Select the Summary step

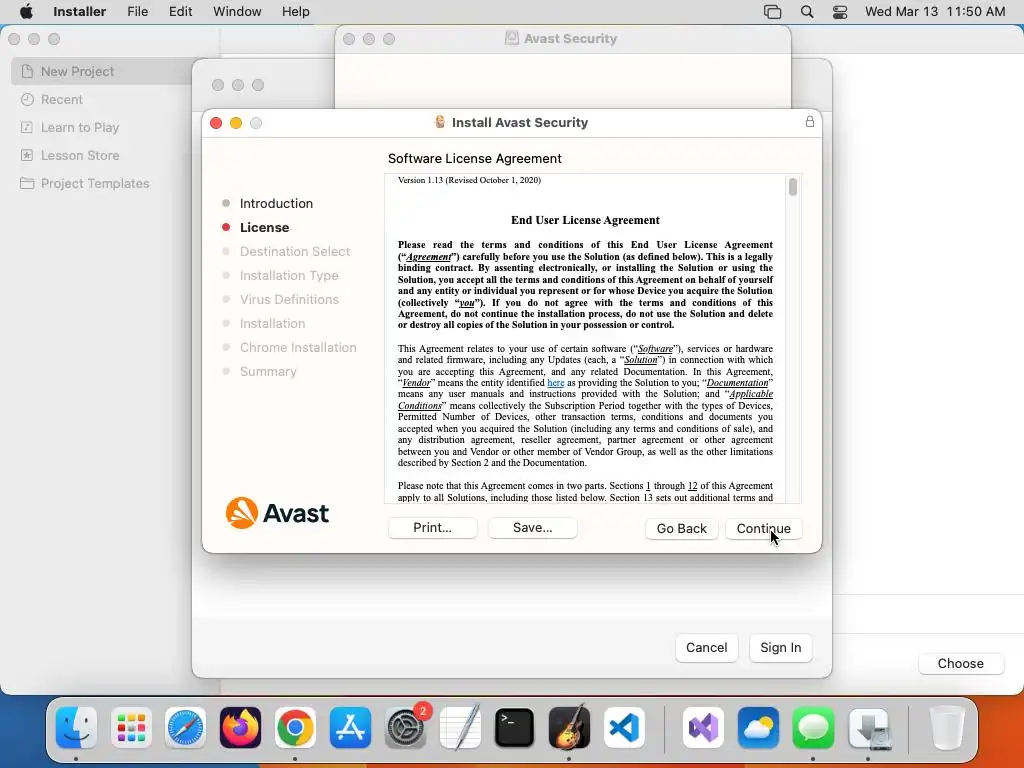[268, 371]
